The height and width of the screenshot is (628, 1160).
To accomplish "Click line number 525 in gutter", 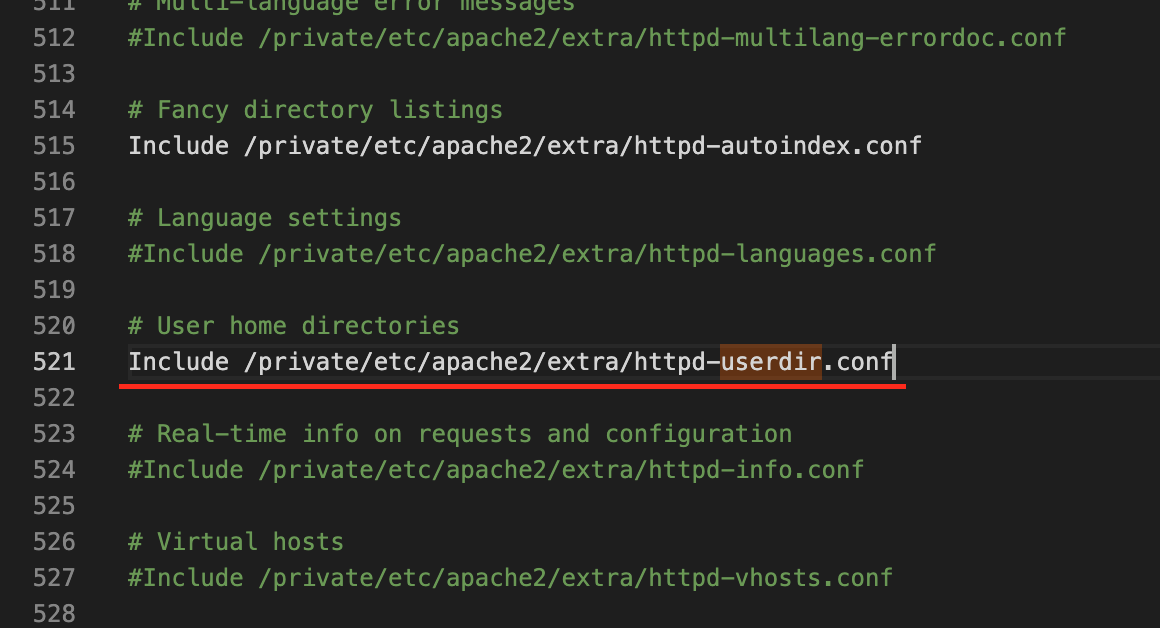I will point(54,506).
